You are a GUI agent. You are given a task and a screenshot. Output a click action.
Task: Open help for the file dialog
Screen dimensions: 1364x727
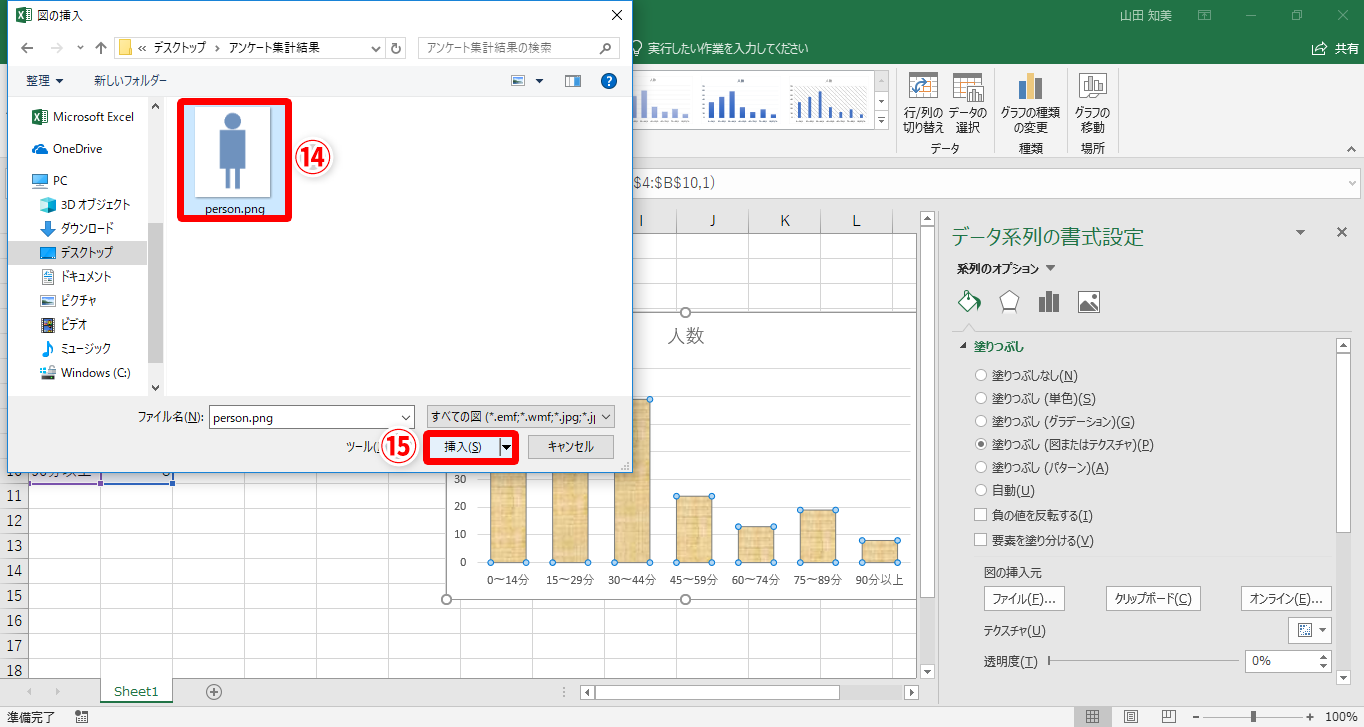click(x=608, y=81)
